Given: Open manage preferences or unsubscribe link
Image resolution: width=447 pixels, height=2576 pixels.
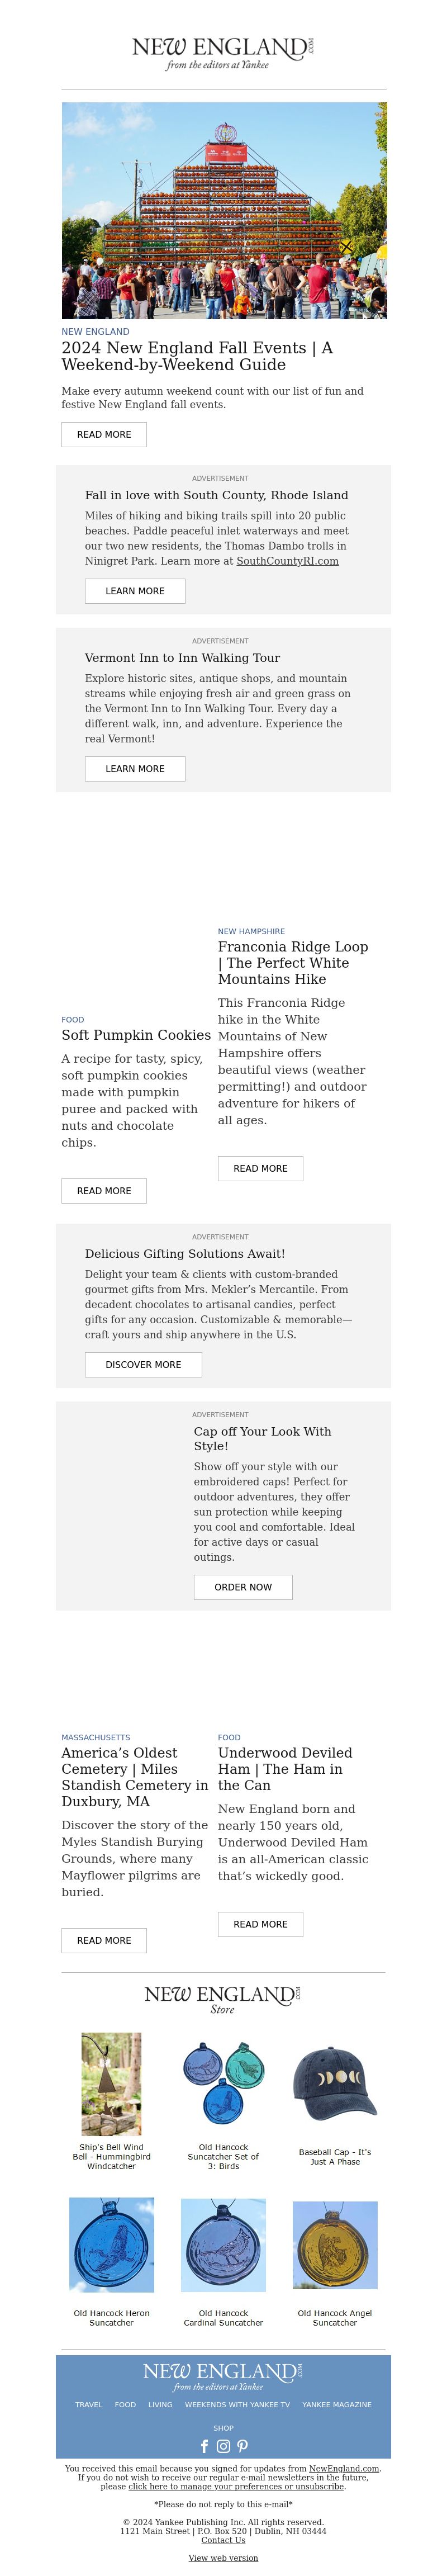Looking at the screenshot, I should coord(236,2486).
